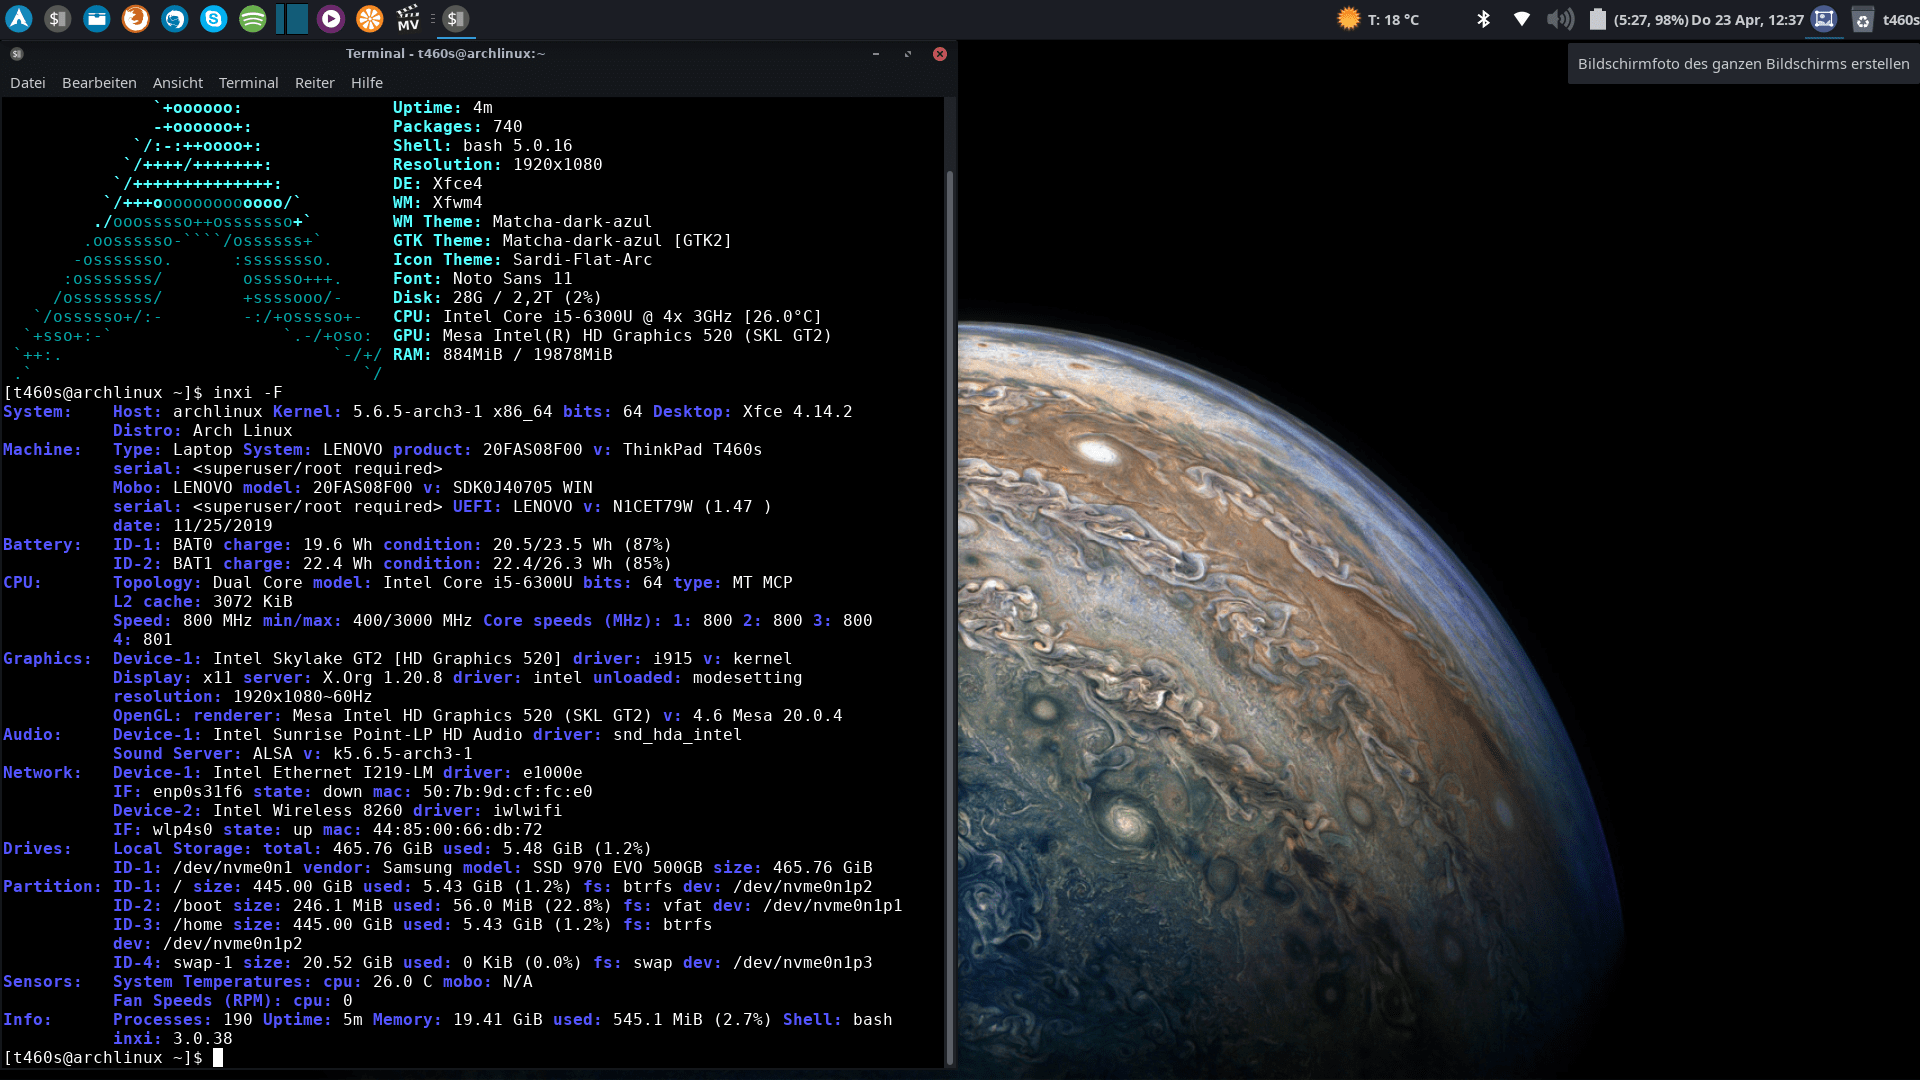
Task: Click the 'Intel Wireless 8260' device text
Action: click(307, 811)
